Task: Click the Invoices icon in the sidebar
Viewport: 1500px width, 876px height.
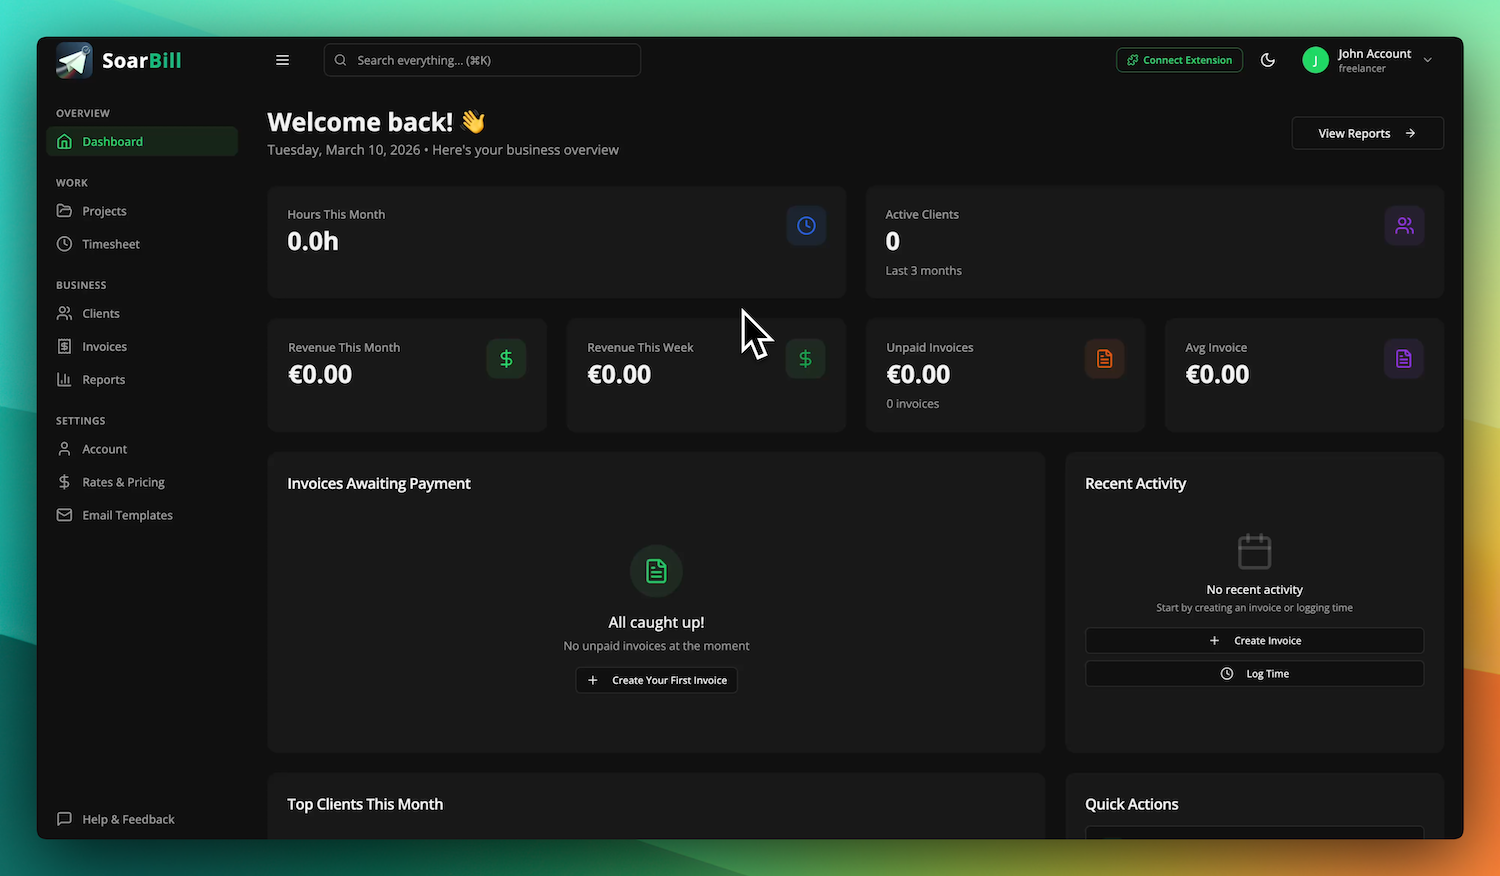Action: pos(63,346)
